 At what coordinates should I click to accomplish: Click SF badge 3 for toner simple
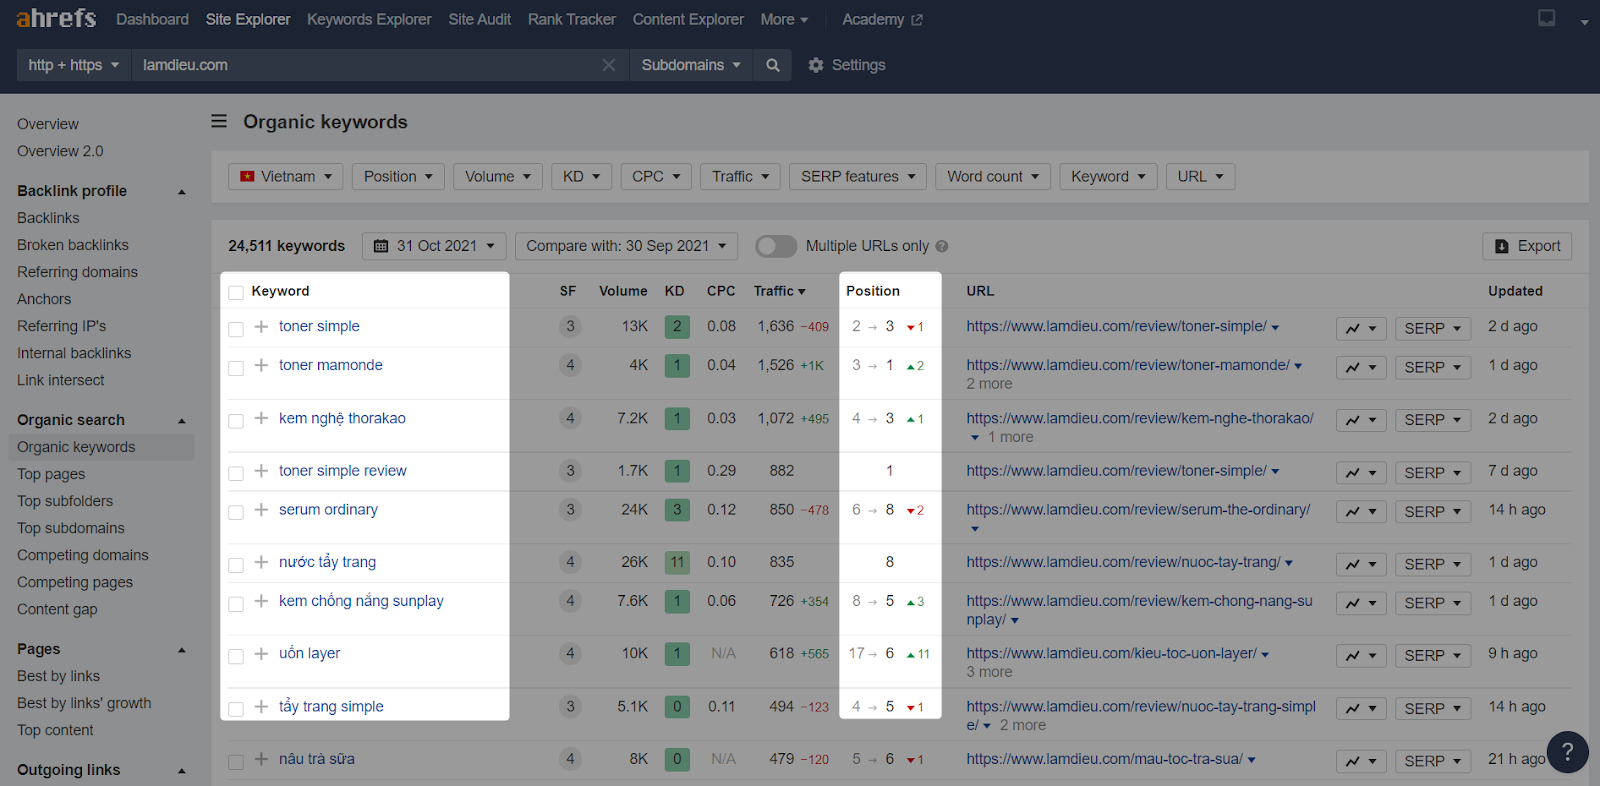point(570,326)
